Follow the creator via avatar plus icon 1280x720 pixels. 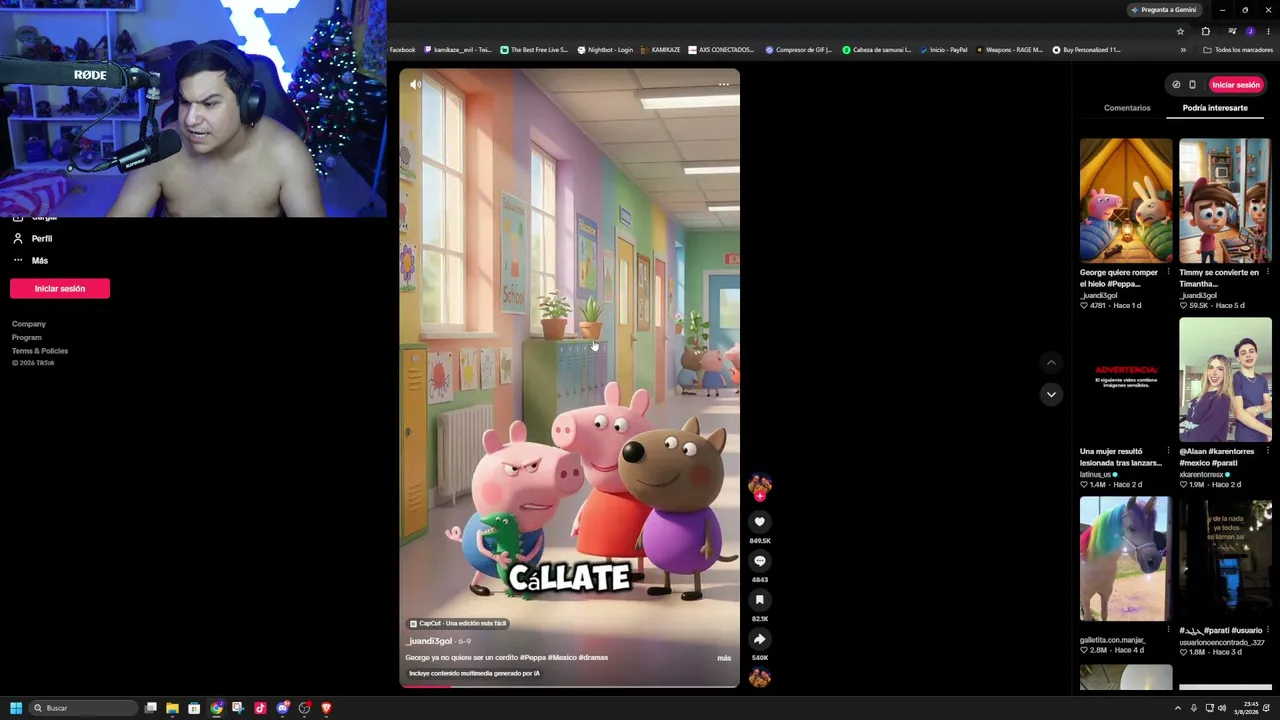(760, 496)
